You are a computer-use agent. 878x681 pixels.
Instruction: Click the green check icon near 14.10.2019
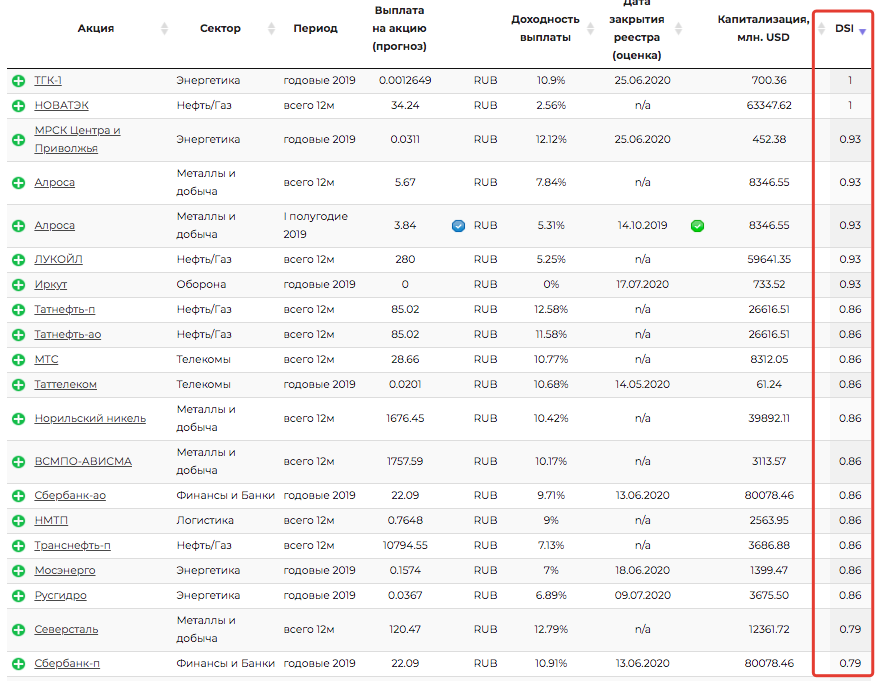tap(697, 226)
